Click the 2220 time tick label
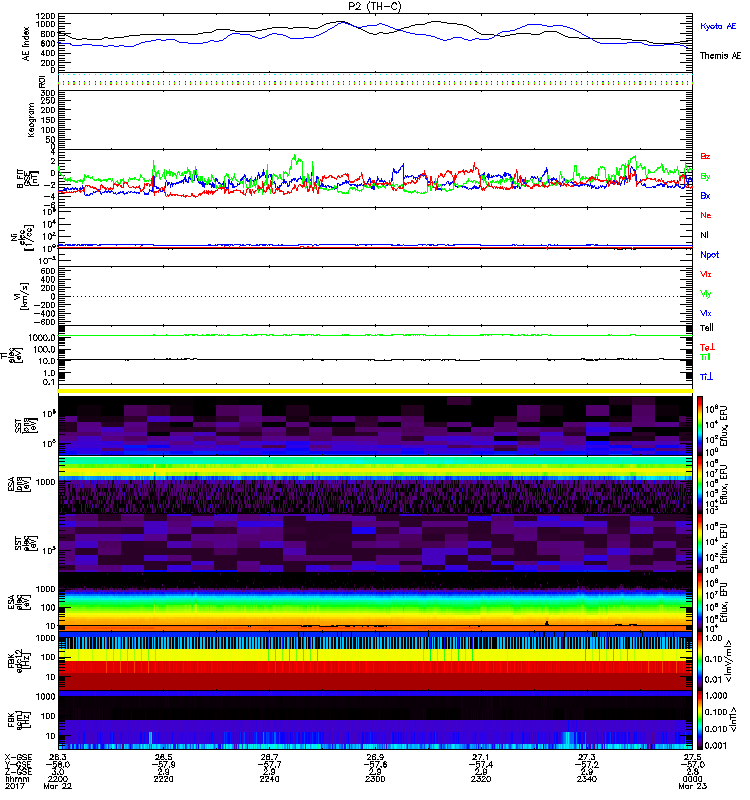Viewport: 750px width, 800px height. coord(163,779)
